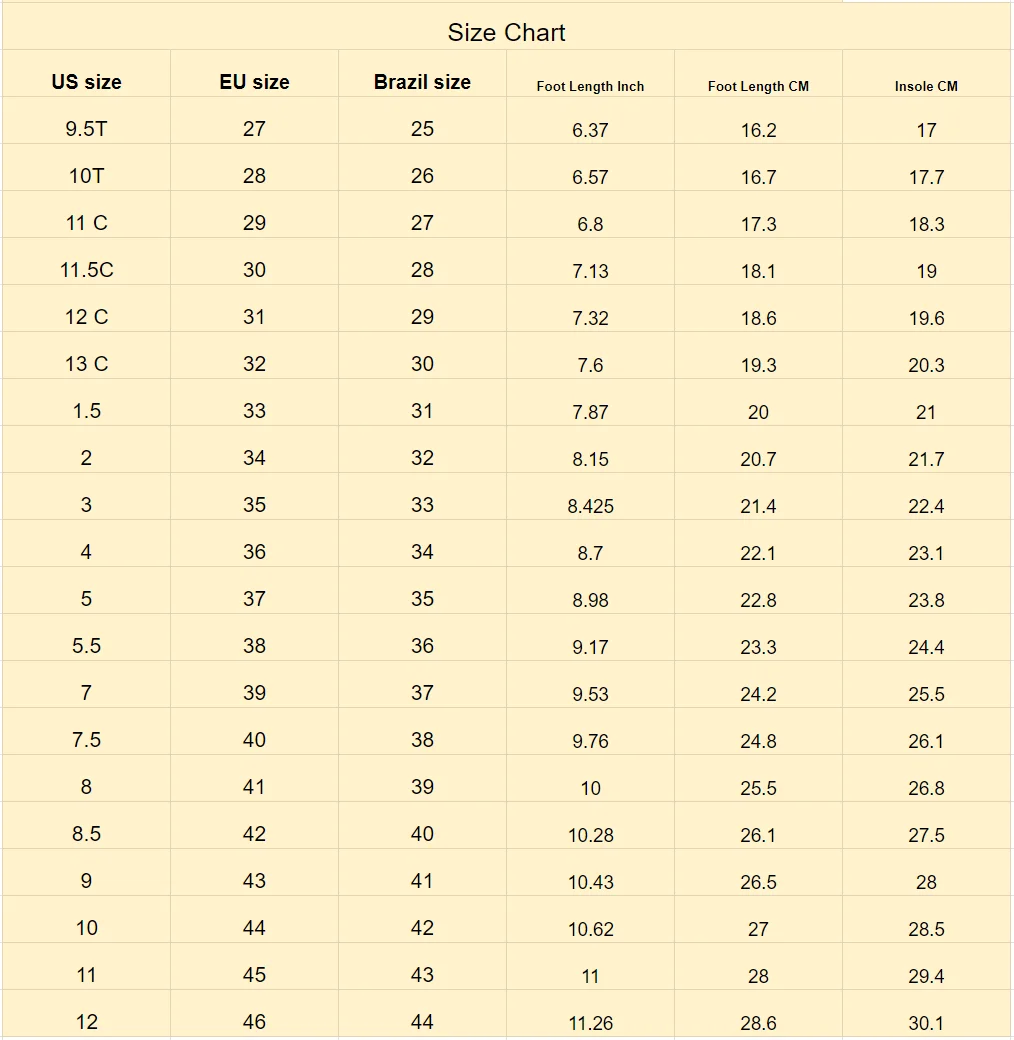The width and height of the screenshot is (1014, 1040).
Task: Select the US size column header
Action: 86,82
